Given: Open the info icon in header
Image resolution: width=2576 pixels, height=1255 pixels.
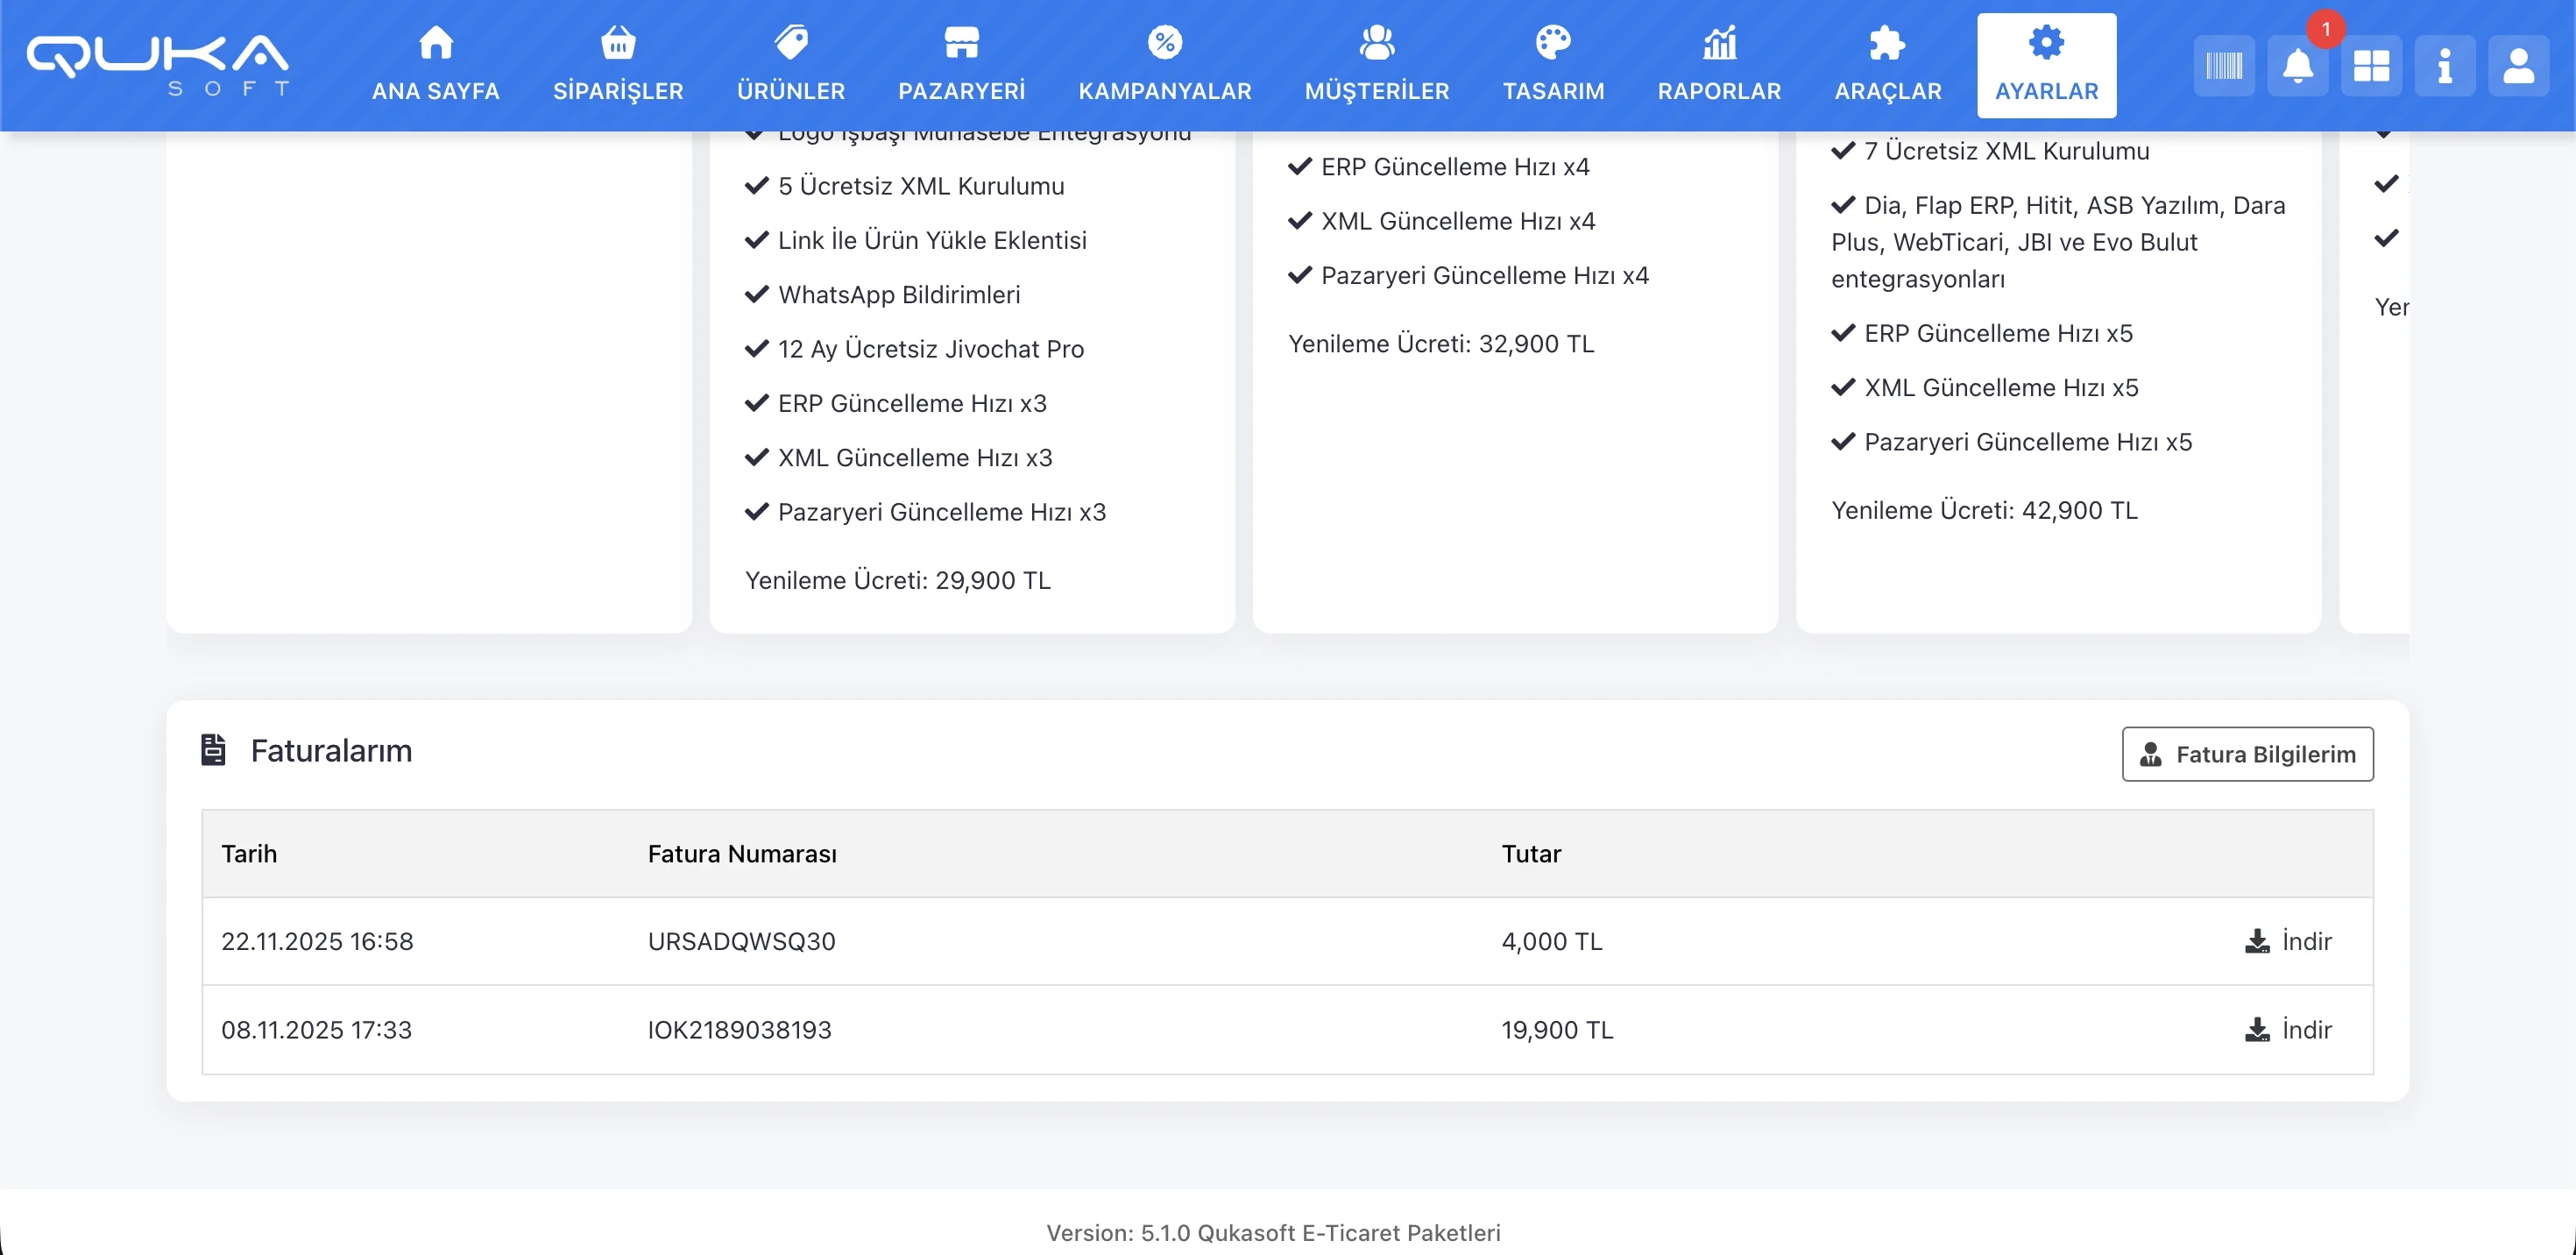Looking at the screenshot, I should [2444, 66].
